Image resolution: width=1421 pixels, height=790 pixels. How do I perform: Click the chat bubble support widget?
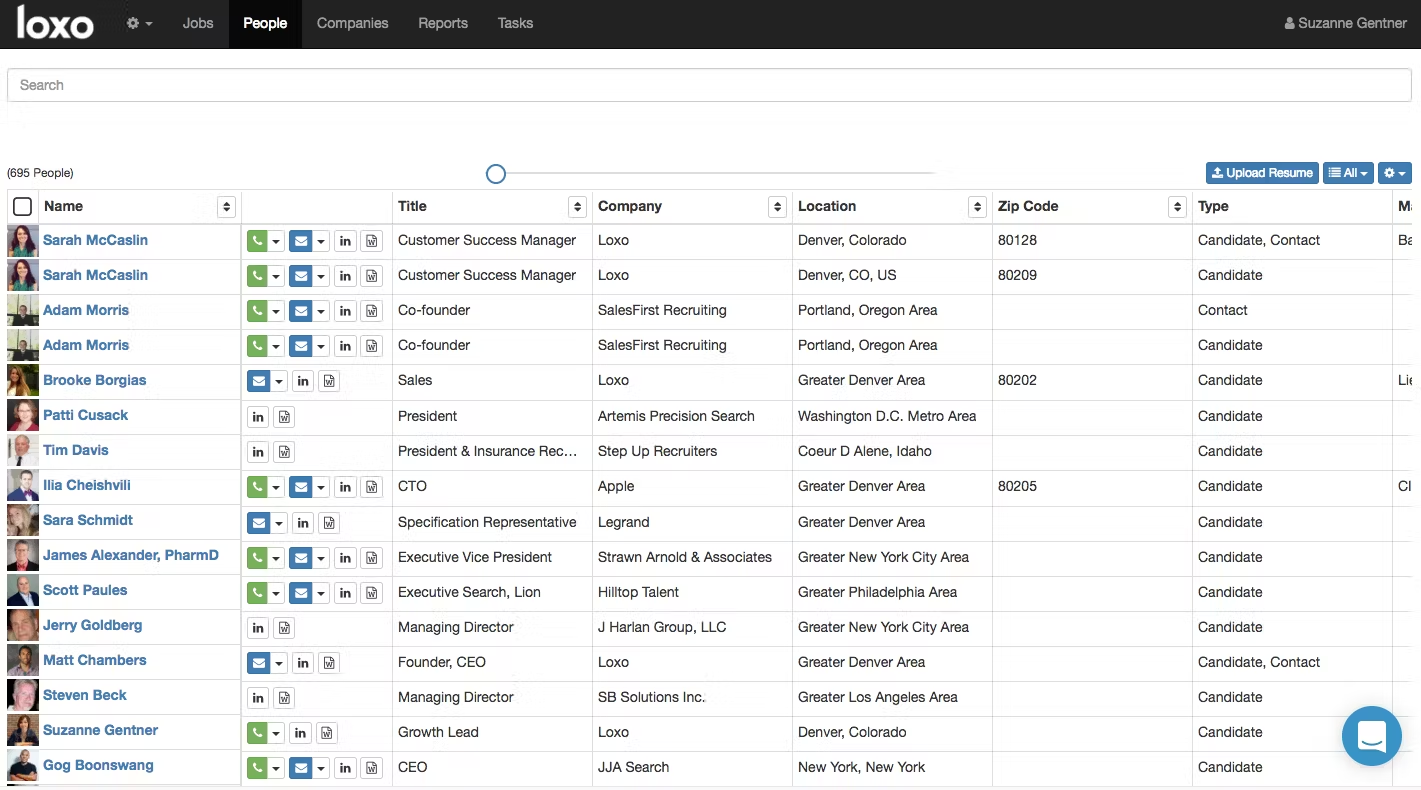click(x=1371, y=736)
